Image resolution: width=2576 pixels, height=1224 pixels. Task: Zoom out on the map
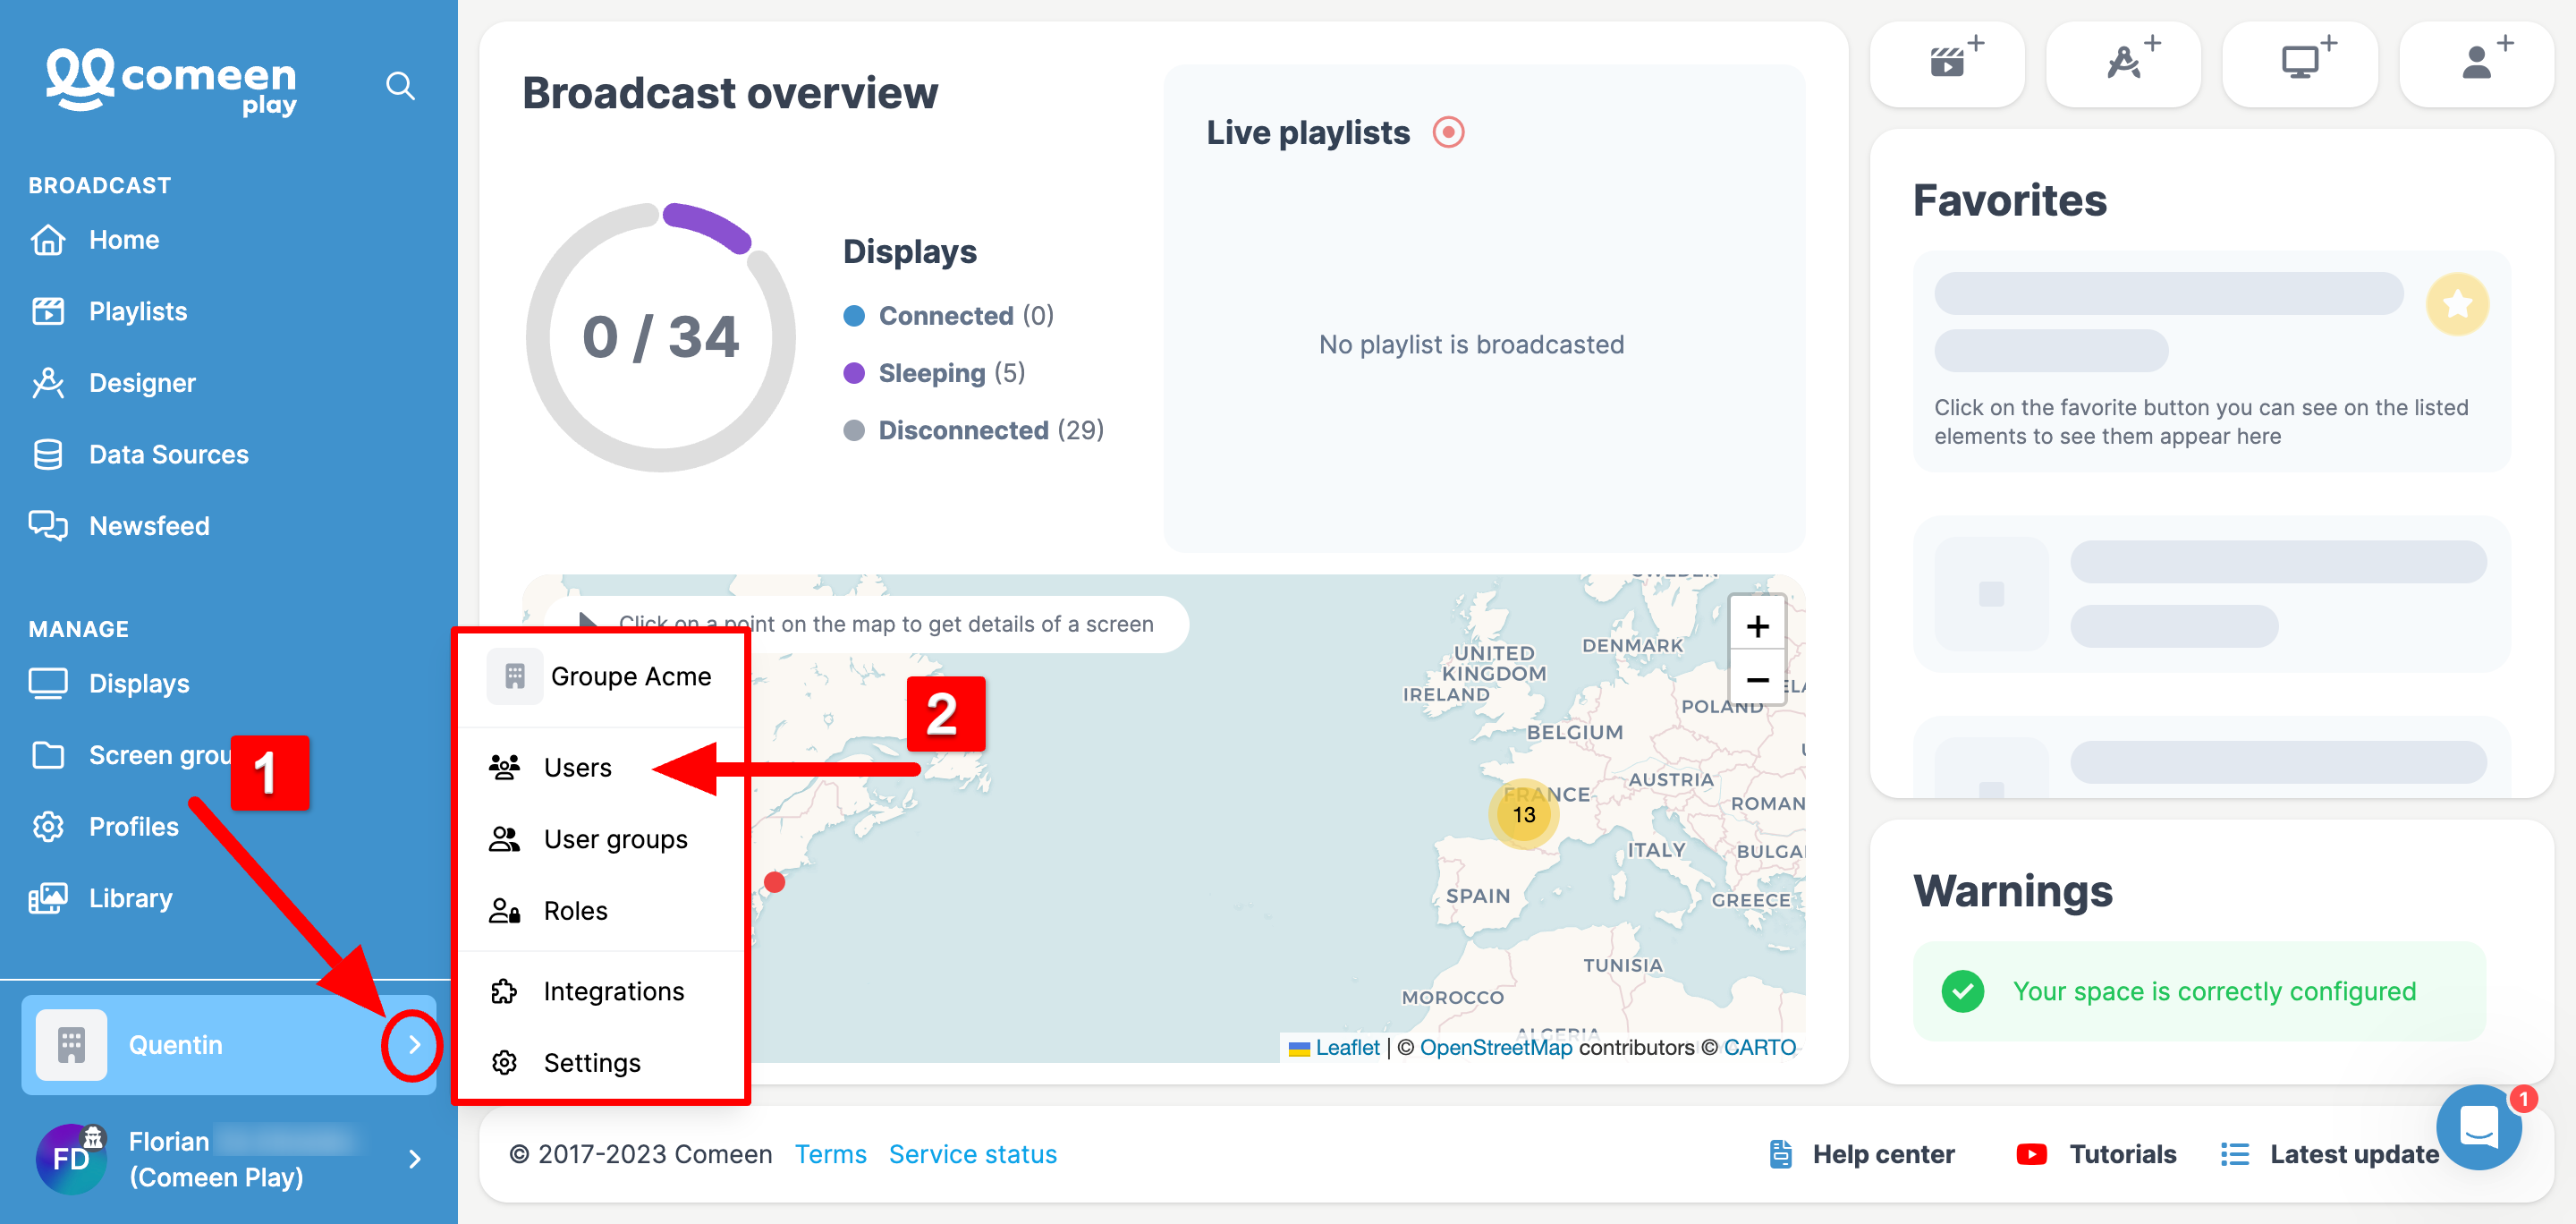[x=1757, y=679]
